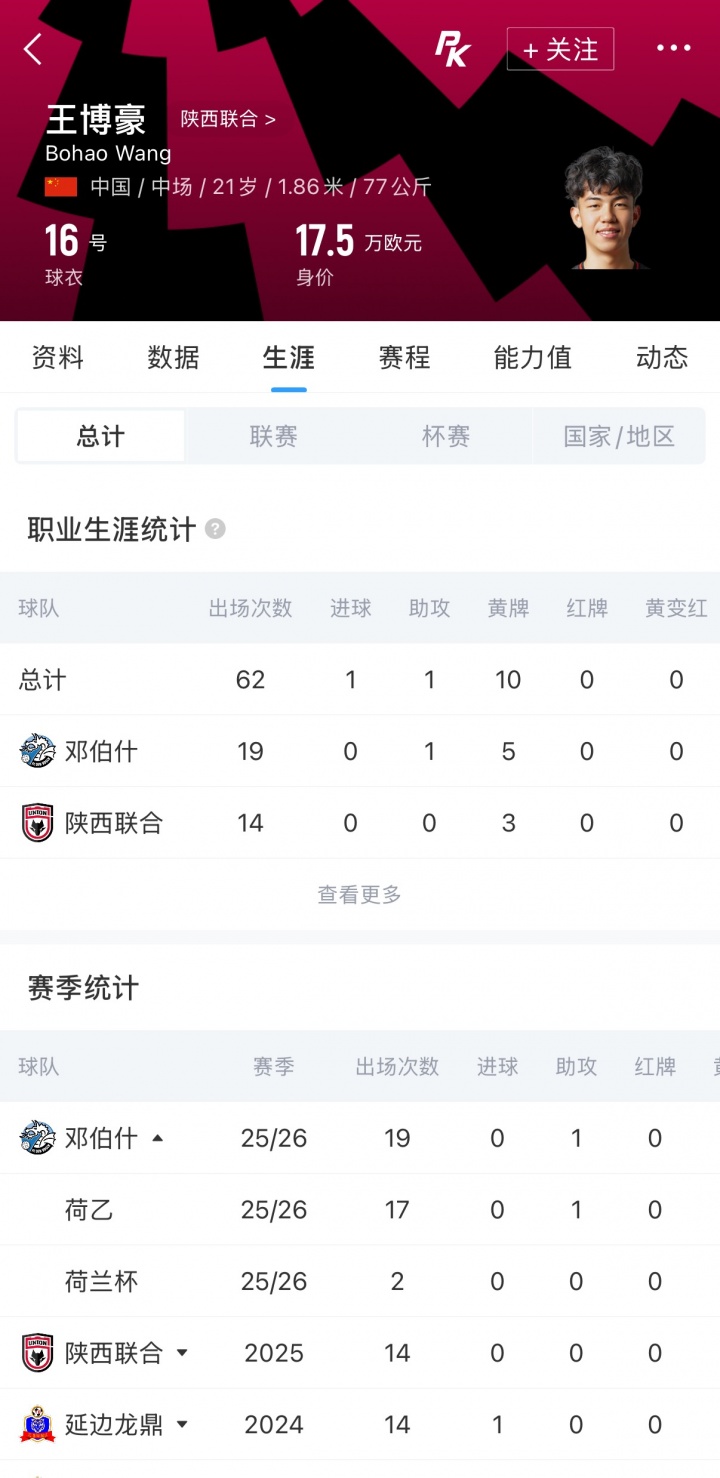Expand the 陕西联合 2025 season row
This screenshot has height=1478, width=720.
pos(182,1353)
